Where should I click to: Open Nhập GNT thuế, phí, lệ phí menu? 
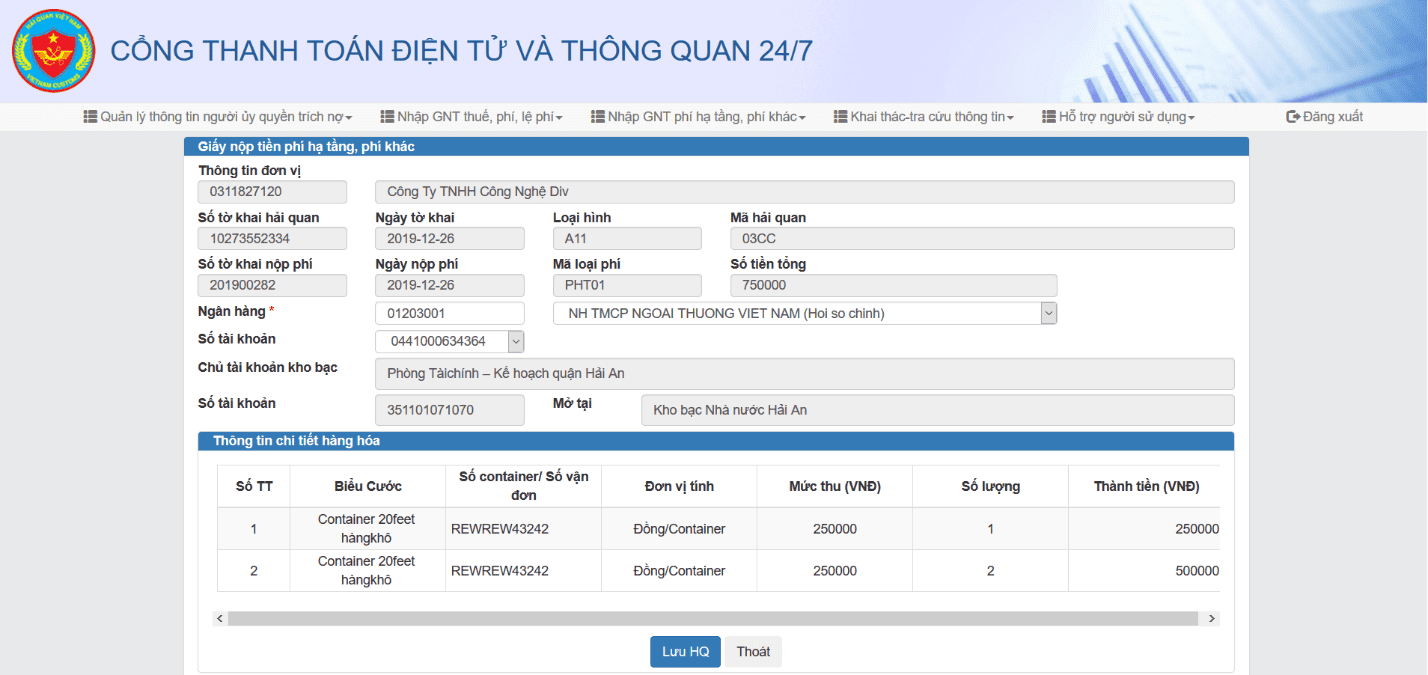pyautogui.click(x=472, y=117)
